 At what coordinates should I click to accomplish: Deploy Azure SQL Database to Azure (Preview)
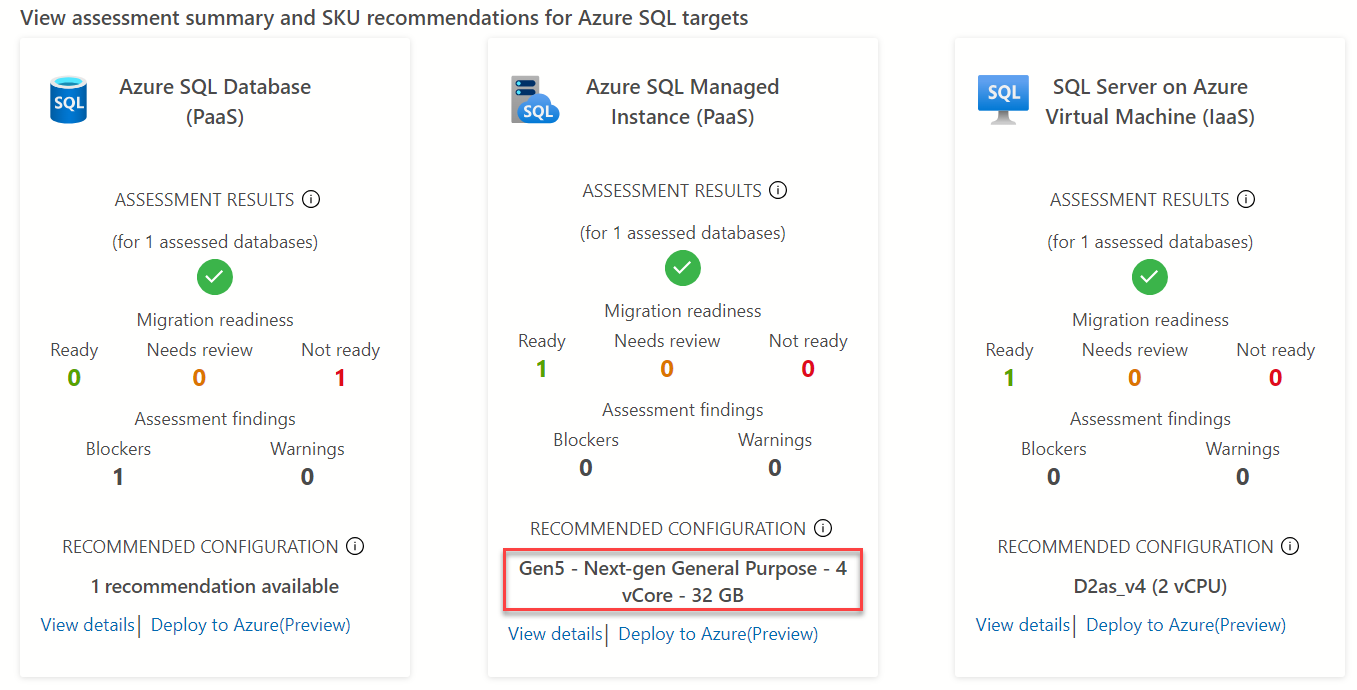pos(251,625)
